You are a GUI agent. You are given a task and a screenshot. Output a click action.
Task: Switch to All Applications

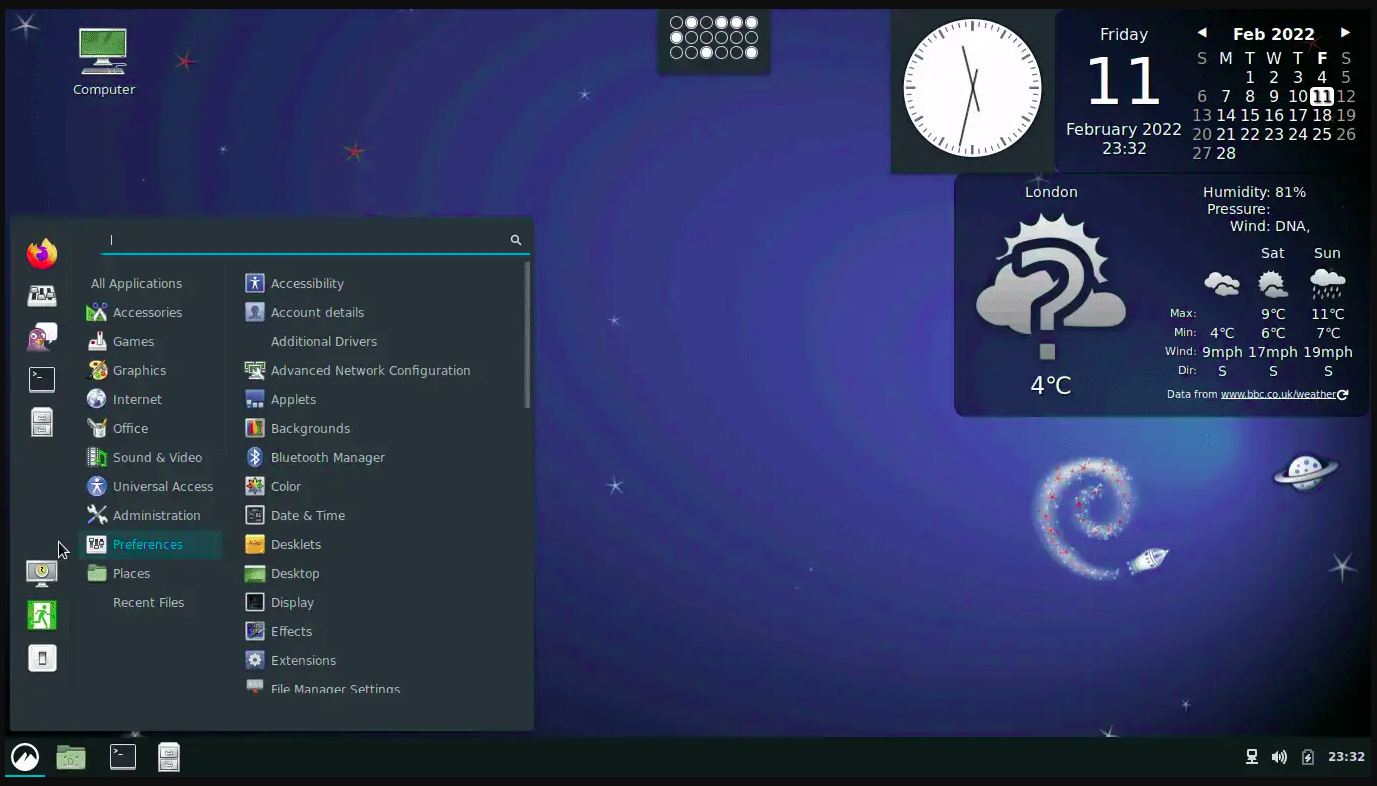click(136, 283)
